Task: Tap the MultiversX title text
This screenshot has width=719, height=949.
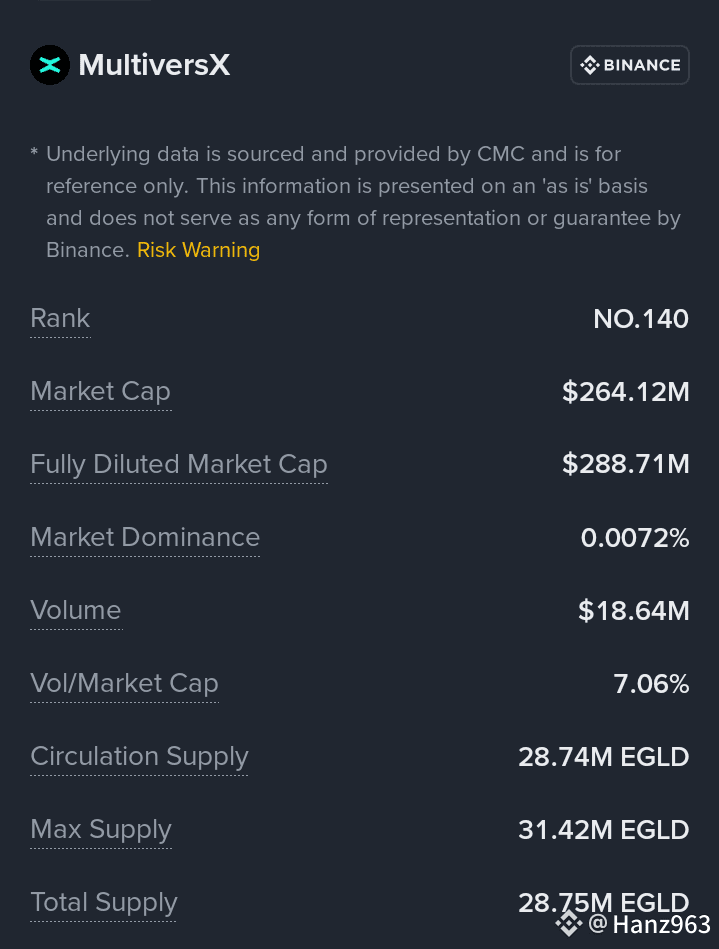Action: point(154,65)
